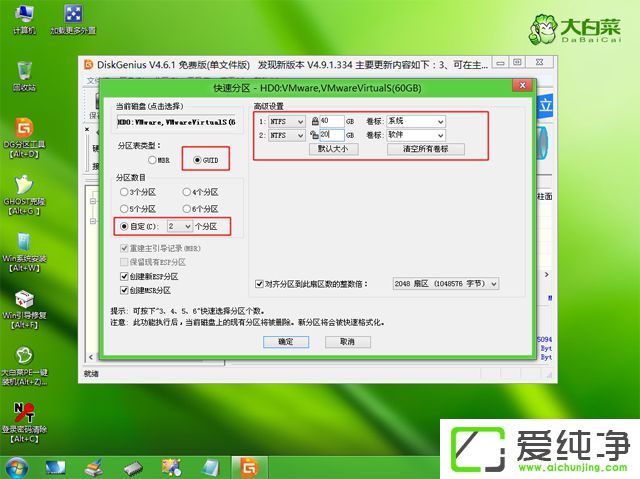Open the Win引导修复 desktop shortcut

point(24,303)
